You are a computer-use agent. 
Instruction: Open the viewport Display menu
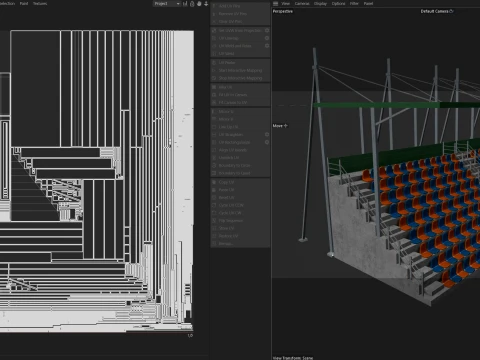(x=320, y=4)
